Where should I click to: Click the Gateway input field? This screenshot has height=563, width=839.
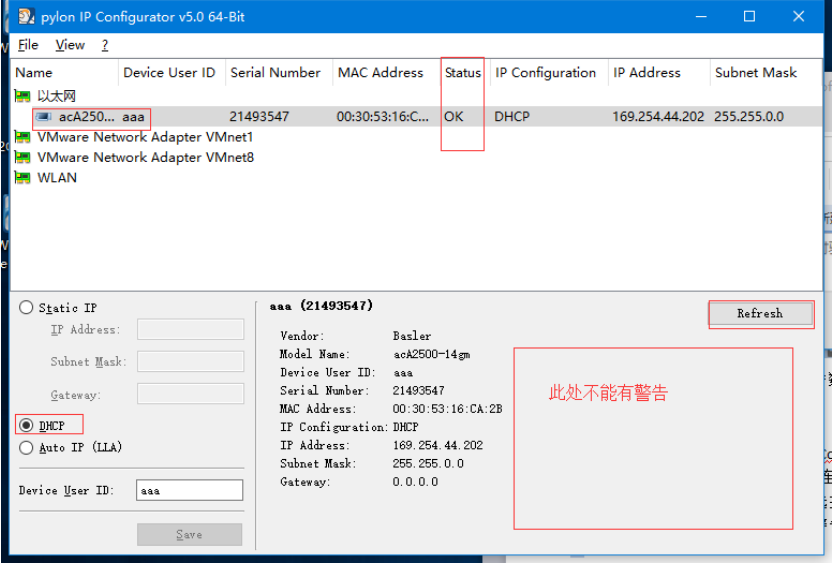(x=190, y=394)
